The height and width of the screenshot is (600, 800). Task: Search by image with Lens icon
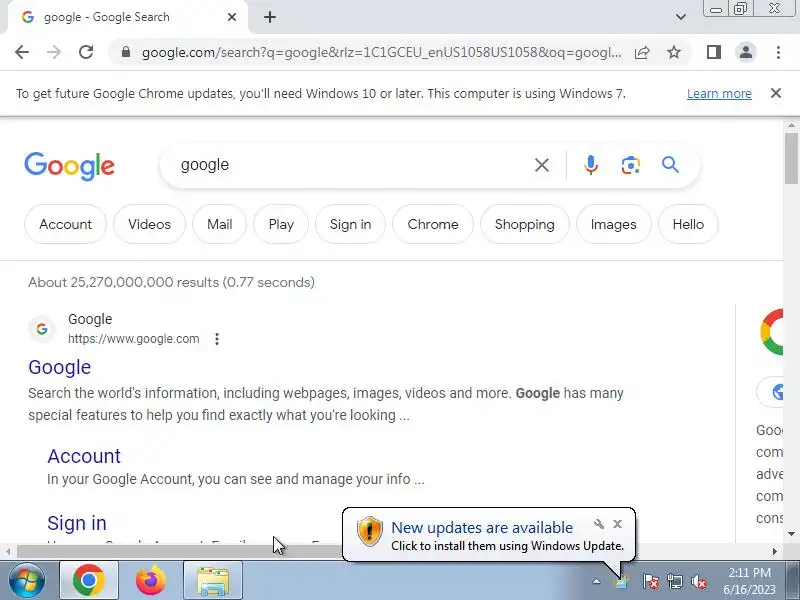[631, 165]
